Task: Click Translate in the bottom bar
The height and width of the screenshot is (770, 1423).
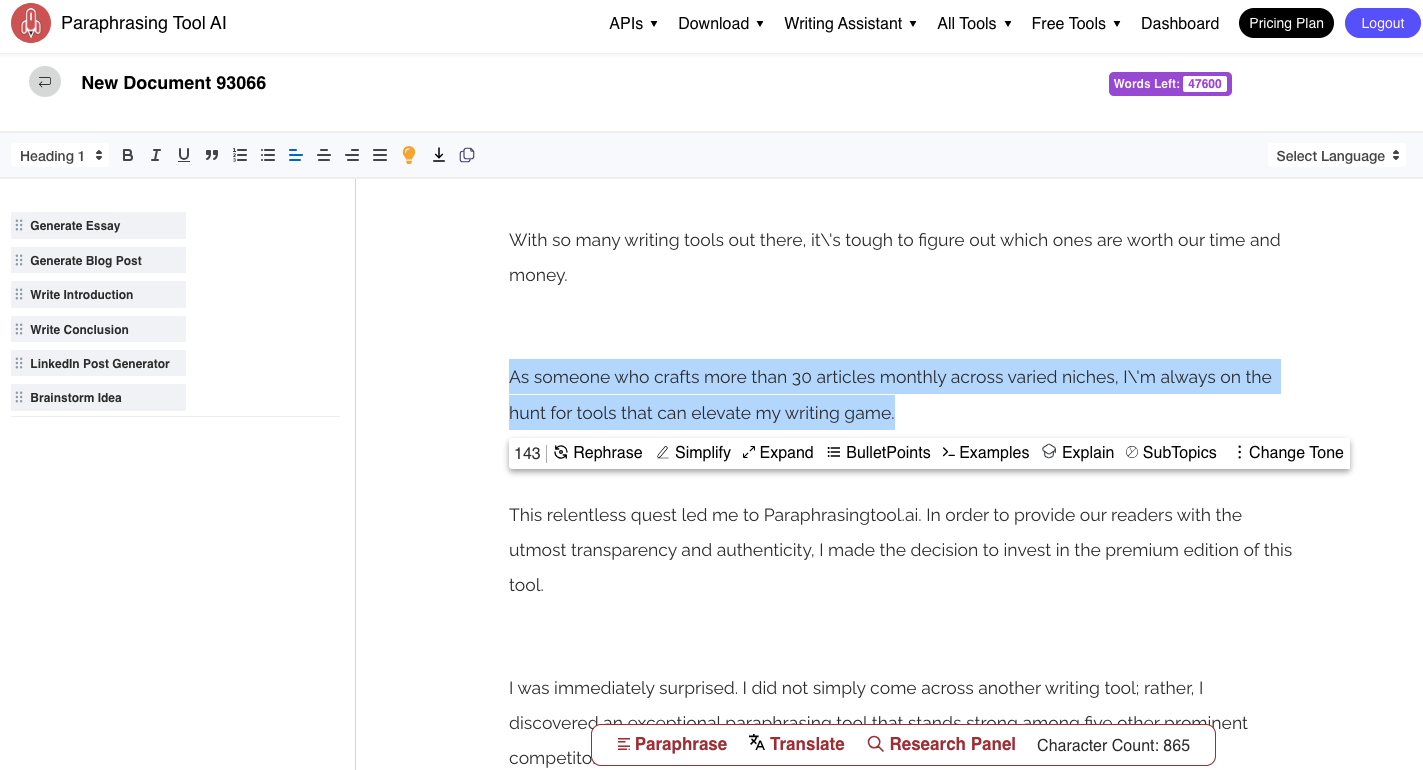Action: tap(797, 744)
